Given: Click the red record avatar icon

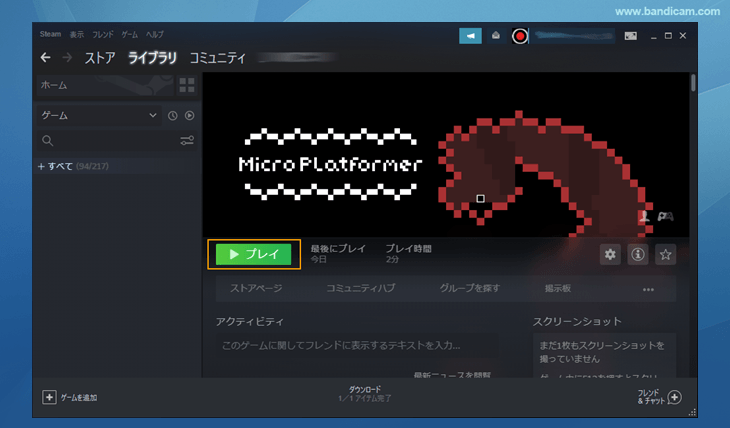Looking at the screenshot, I should point(520,36).
